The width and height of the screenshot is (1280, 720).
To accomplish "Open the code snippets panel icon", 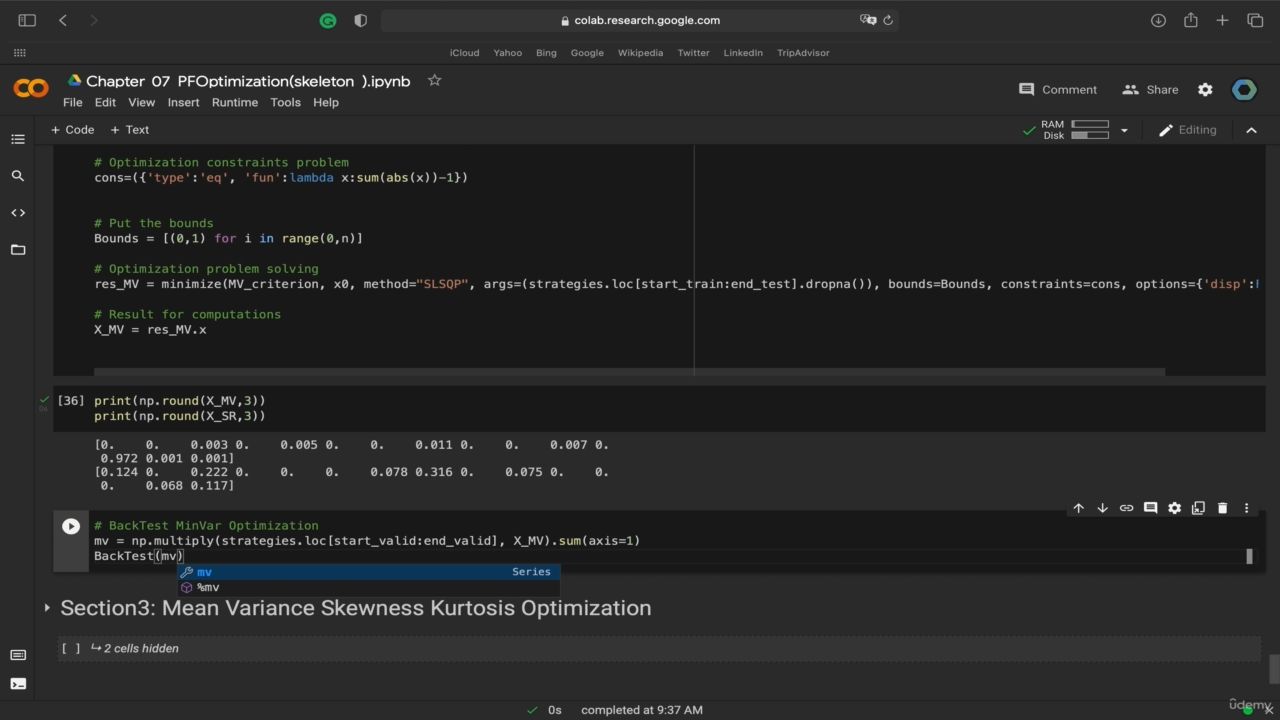I will tap(18, 213).
